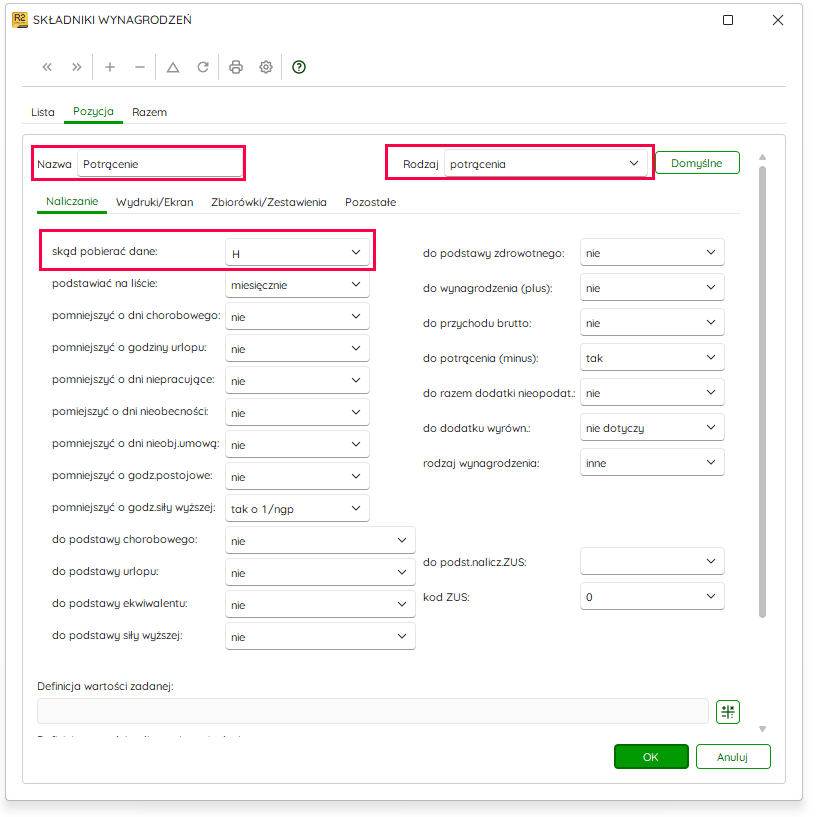Open the 'do podstawy urlopu' dropdown
The width and height of the screenshot is (826, 817).
(x=320, y=573)
